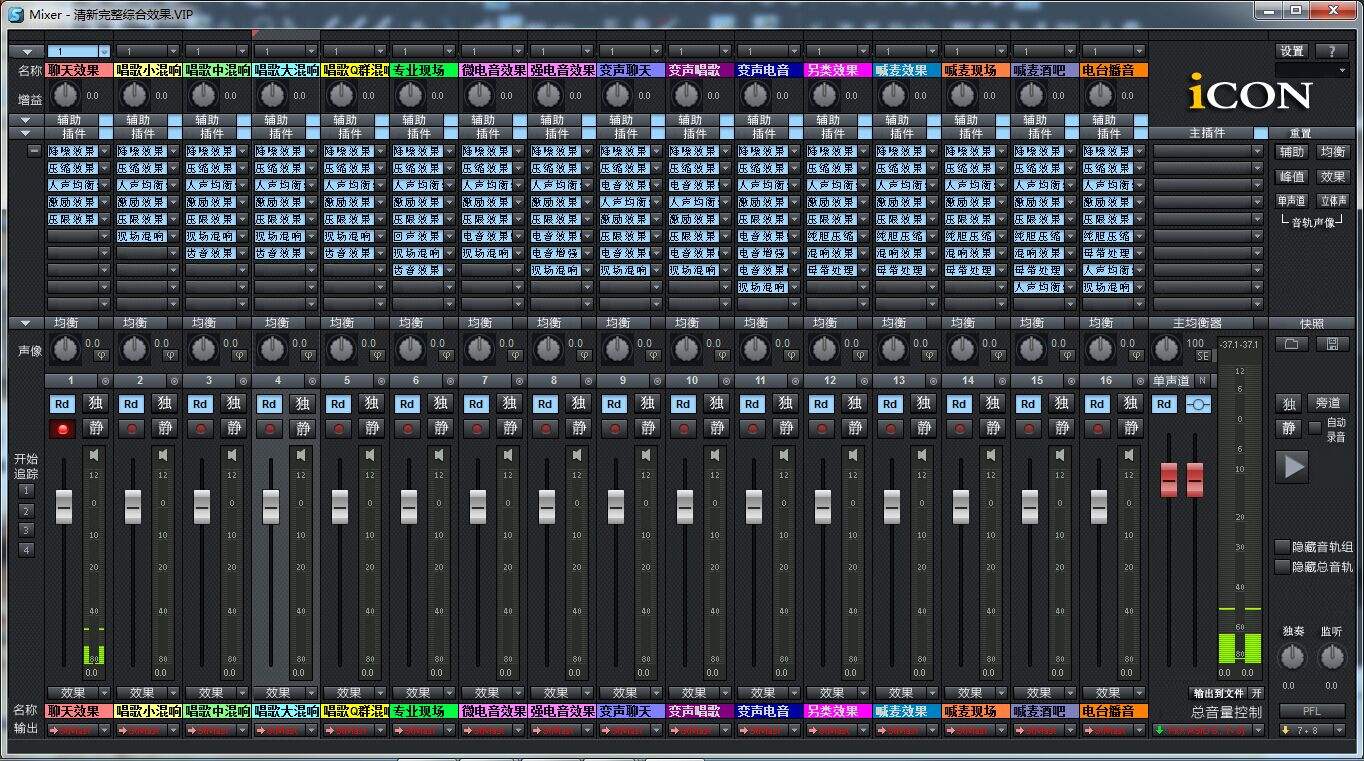The height and width of the screenshot is (761, 1364).
Task: Click tracking button 1 under 开始追踪
Action: tap(27, 491)
